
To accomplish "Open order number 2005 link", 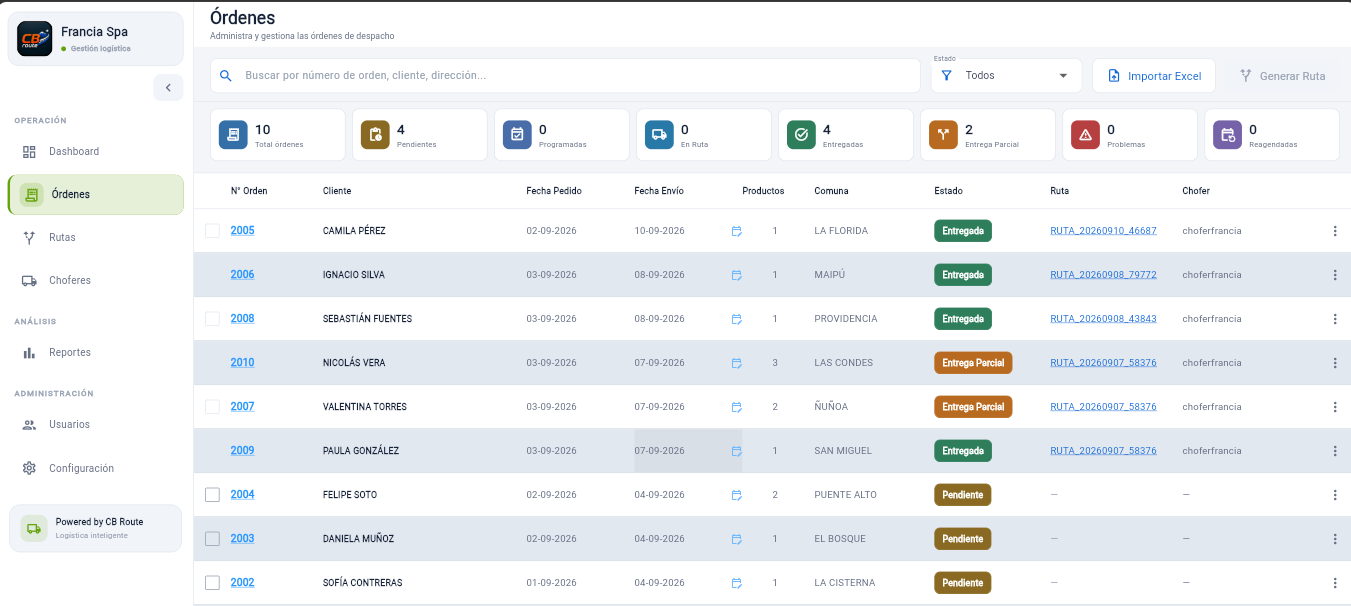I will (x=242, y=231).
